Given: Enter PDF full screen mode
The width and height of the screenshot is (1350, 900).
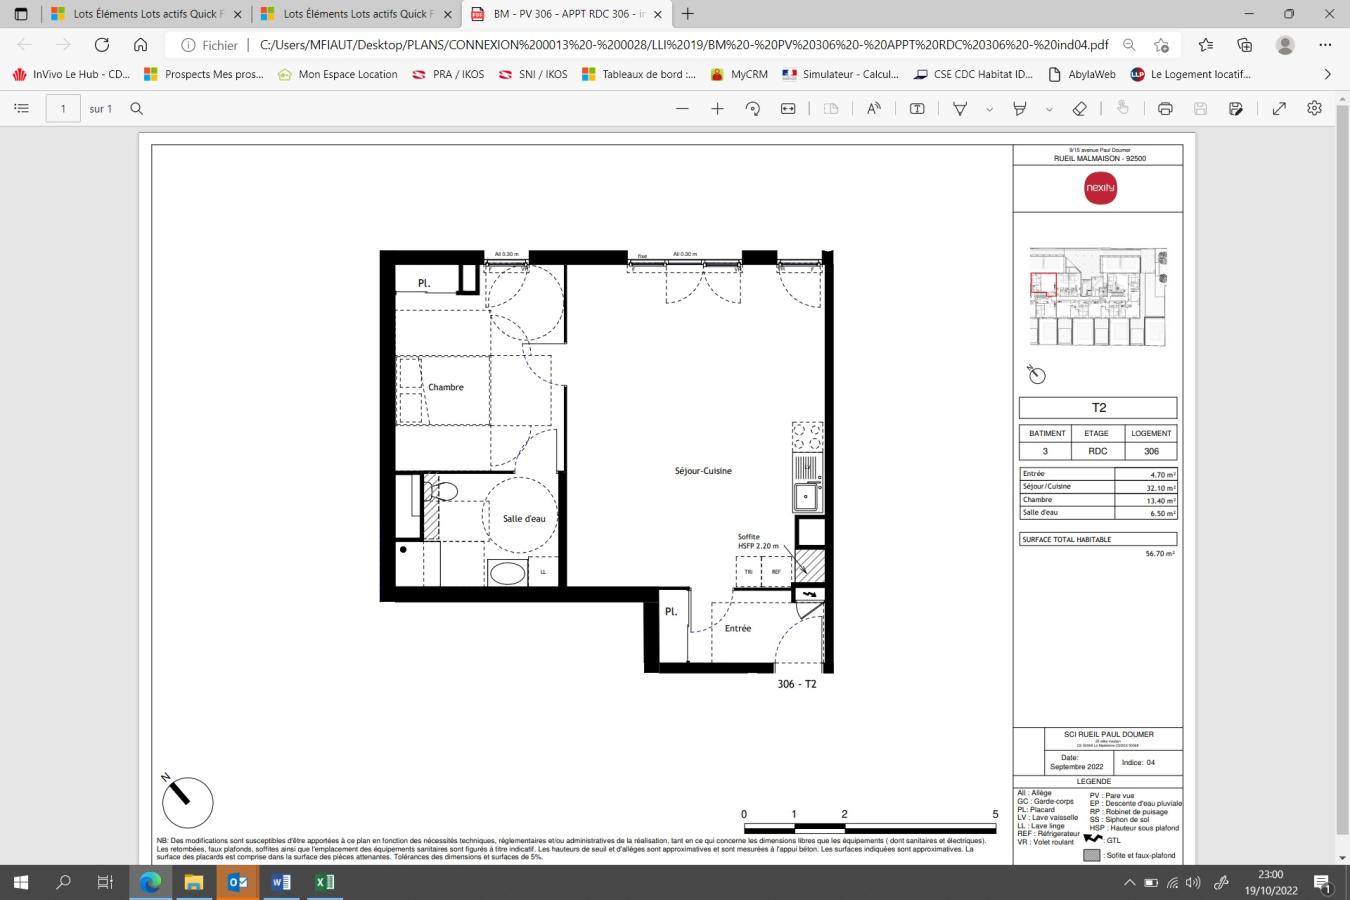Looking at the screenshot, I should click(x=1279, y=109).
